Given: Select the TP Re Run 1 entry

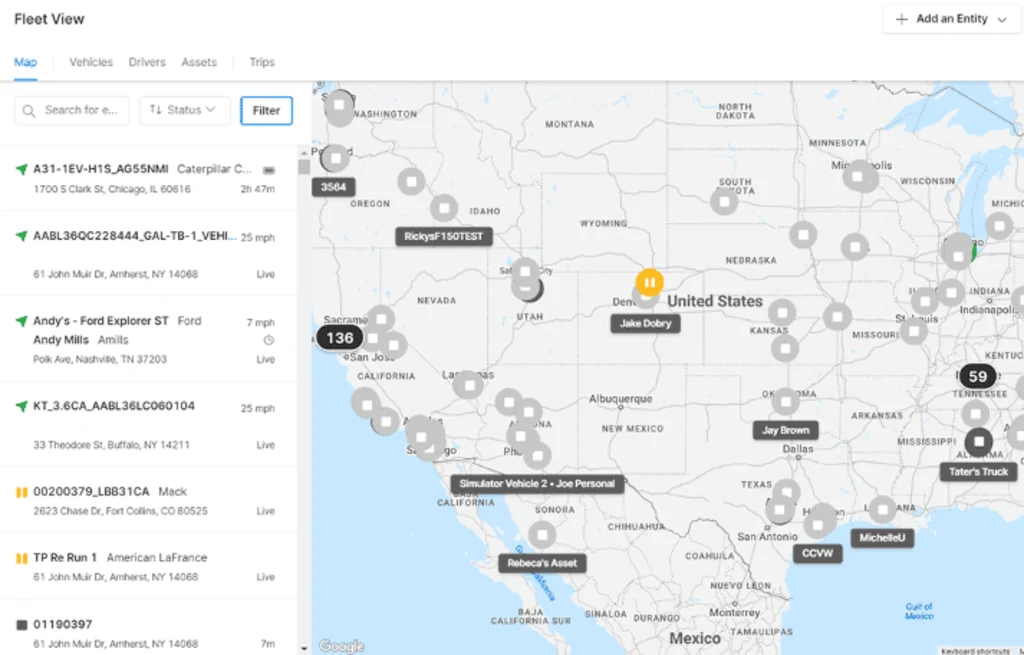Looking at the screenshot, I should [x=148, y=566].
